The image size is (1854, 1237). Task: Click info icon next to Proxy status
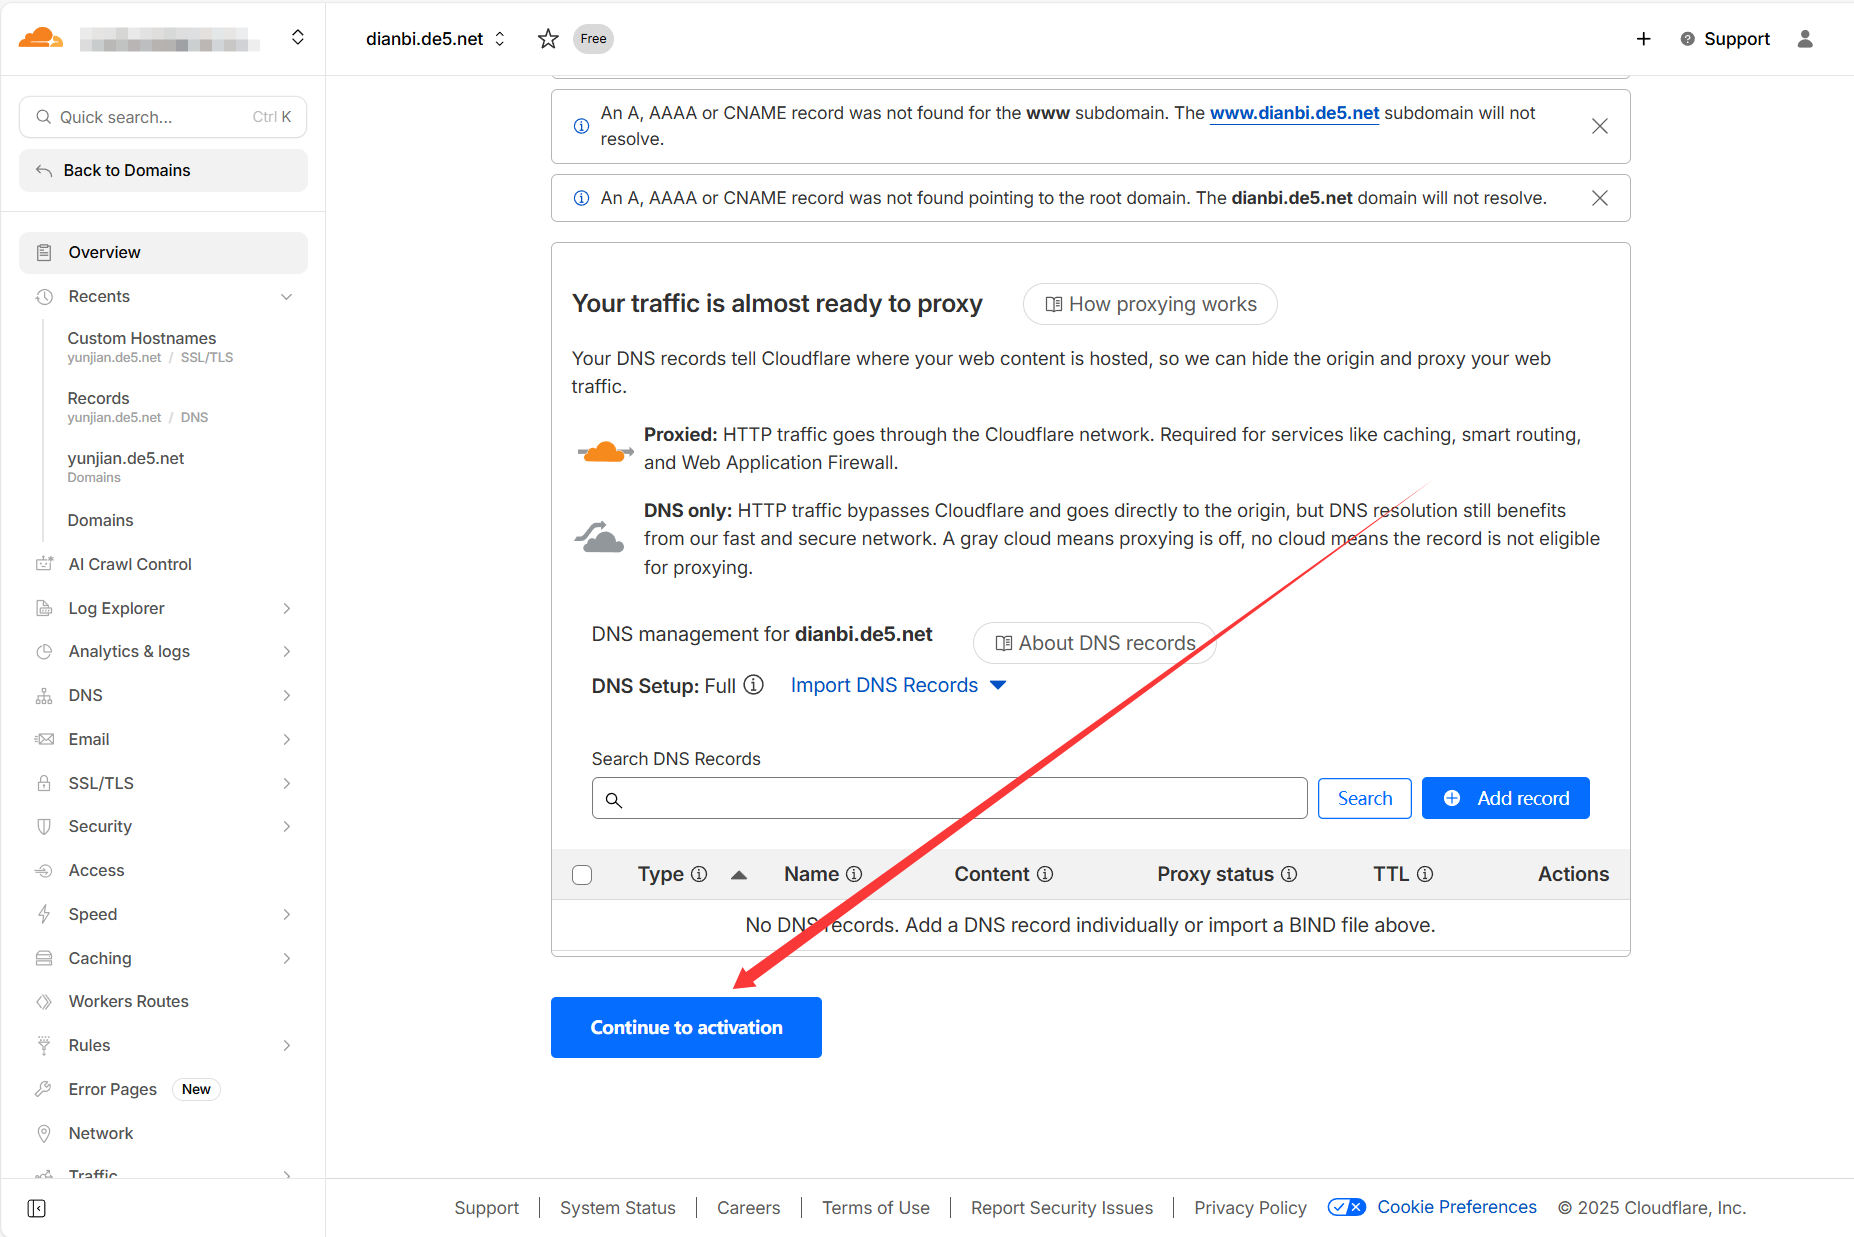click(1289, 874)
